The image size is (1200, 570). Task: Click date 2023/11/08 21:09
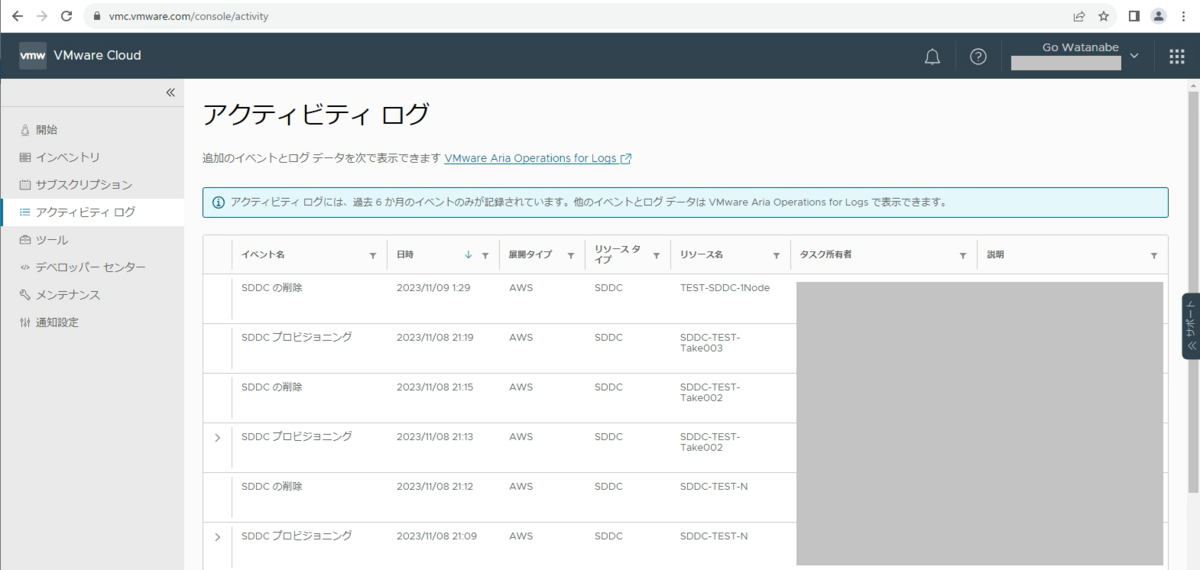[x=436, y=536]
